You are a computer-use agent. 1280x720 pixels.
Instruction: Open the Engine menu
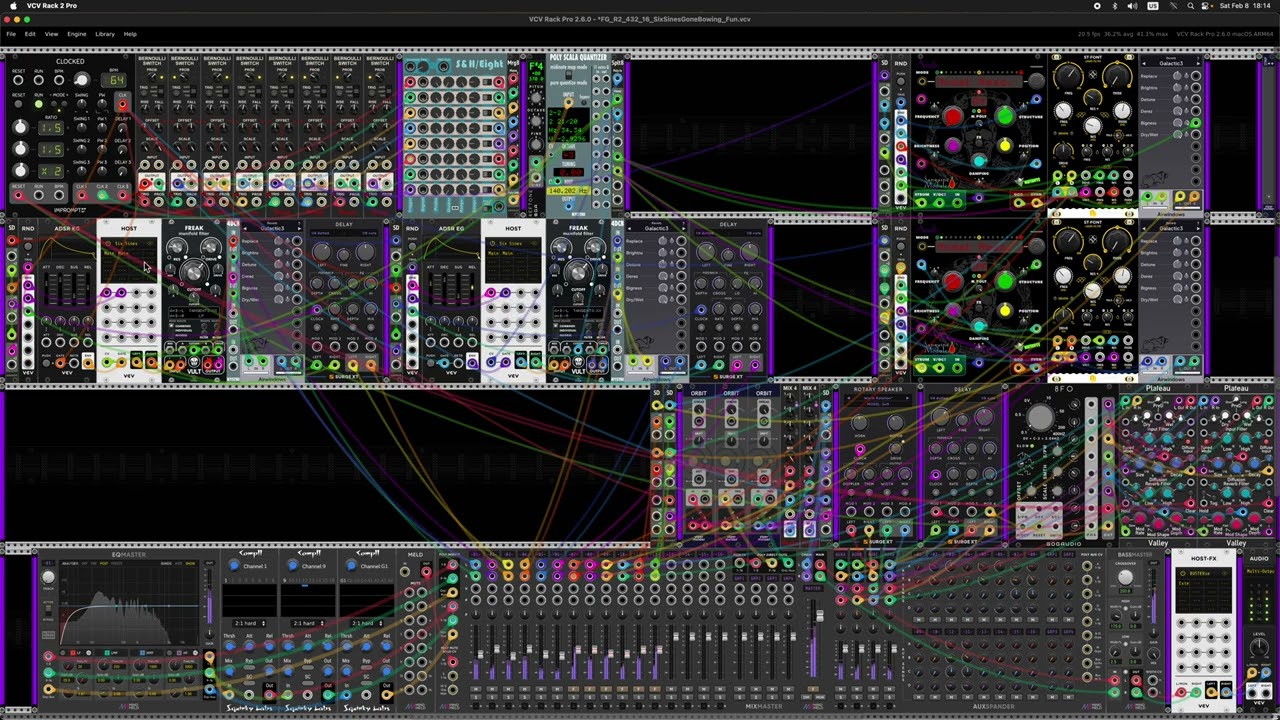pyautogui.click(x=76, y=34)
